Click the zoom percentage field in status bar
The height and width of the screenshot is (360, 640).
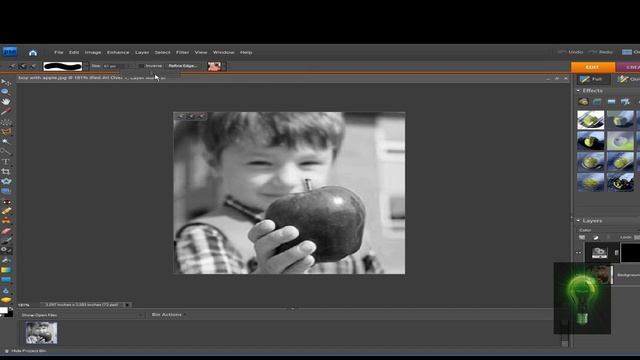coord(25,305)
